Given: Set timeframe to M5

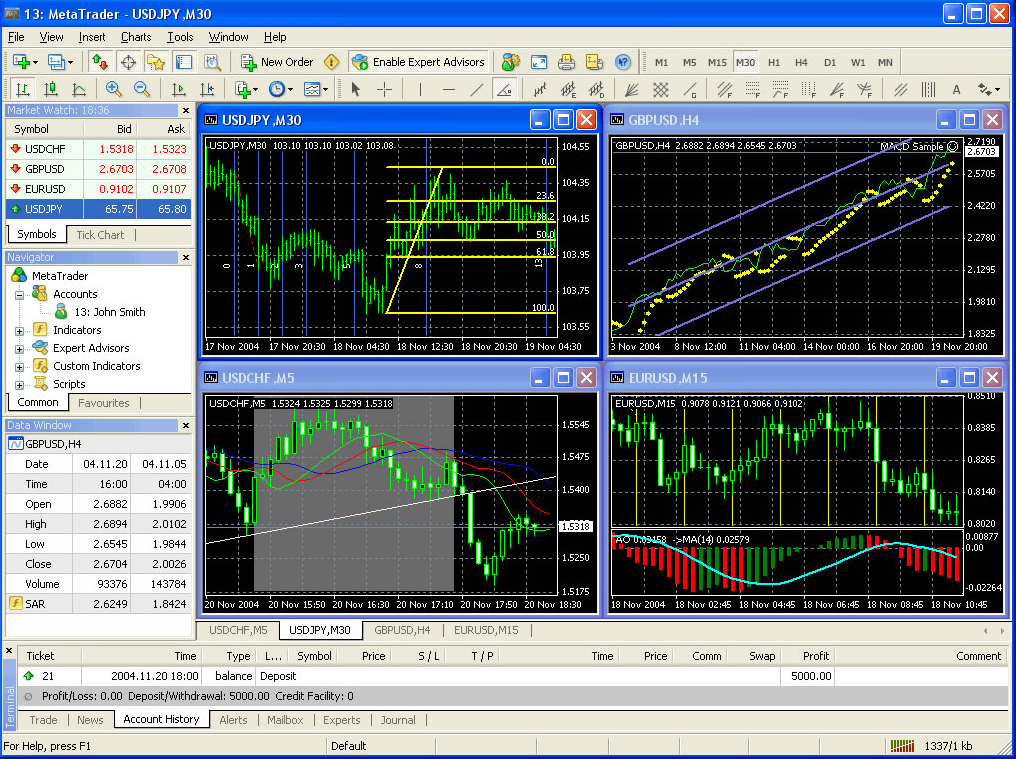Looking at the screenshot, I should pos(689,62).
